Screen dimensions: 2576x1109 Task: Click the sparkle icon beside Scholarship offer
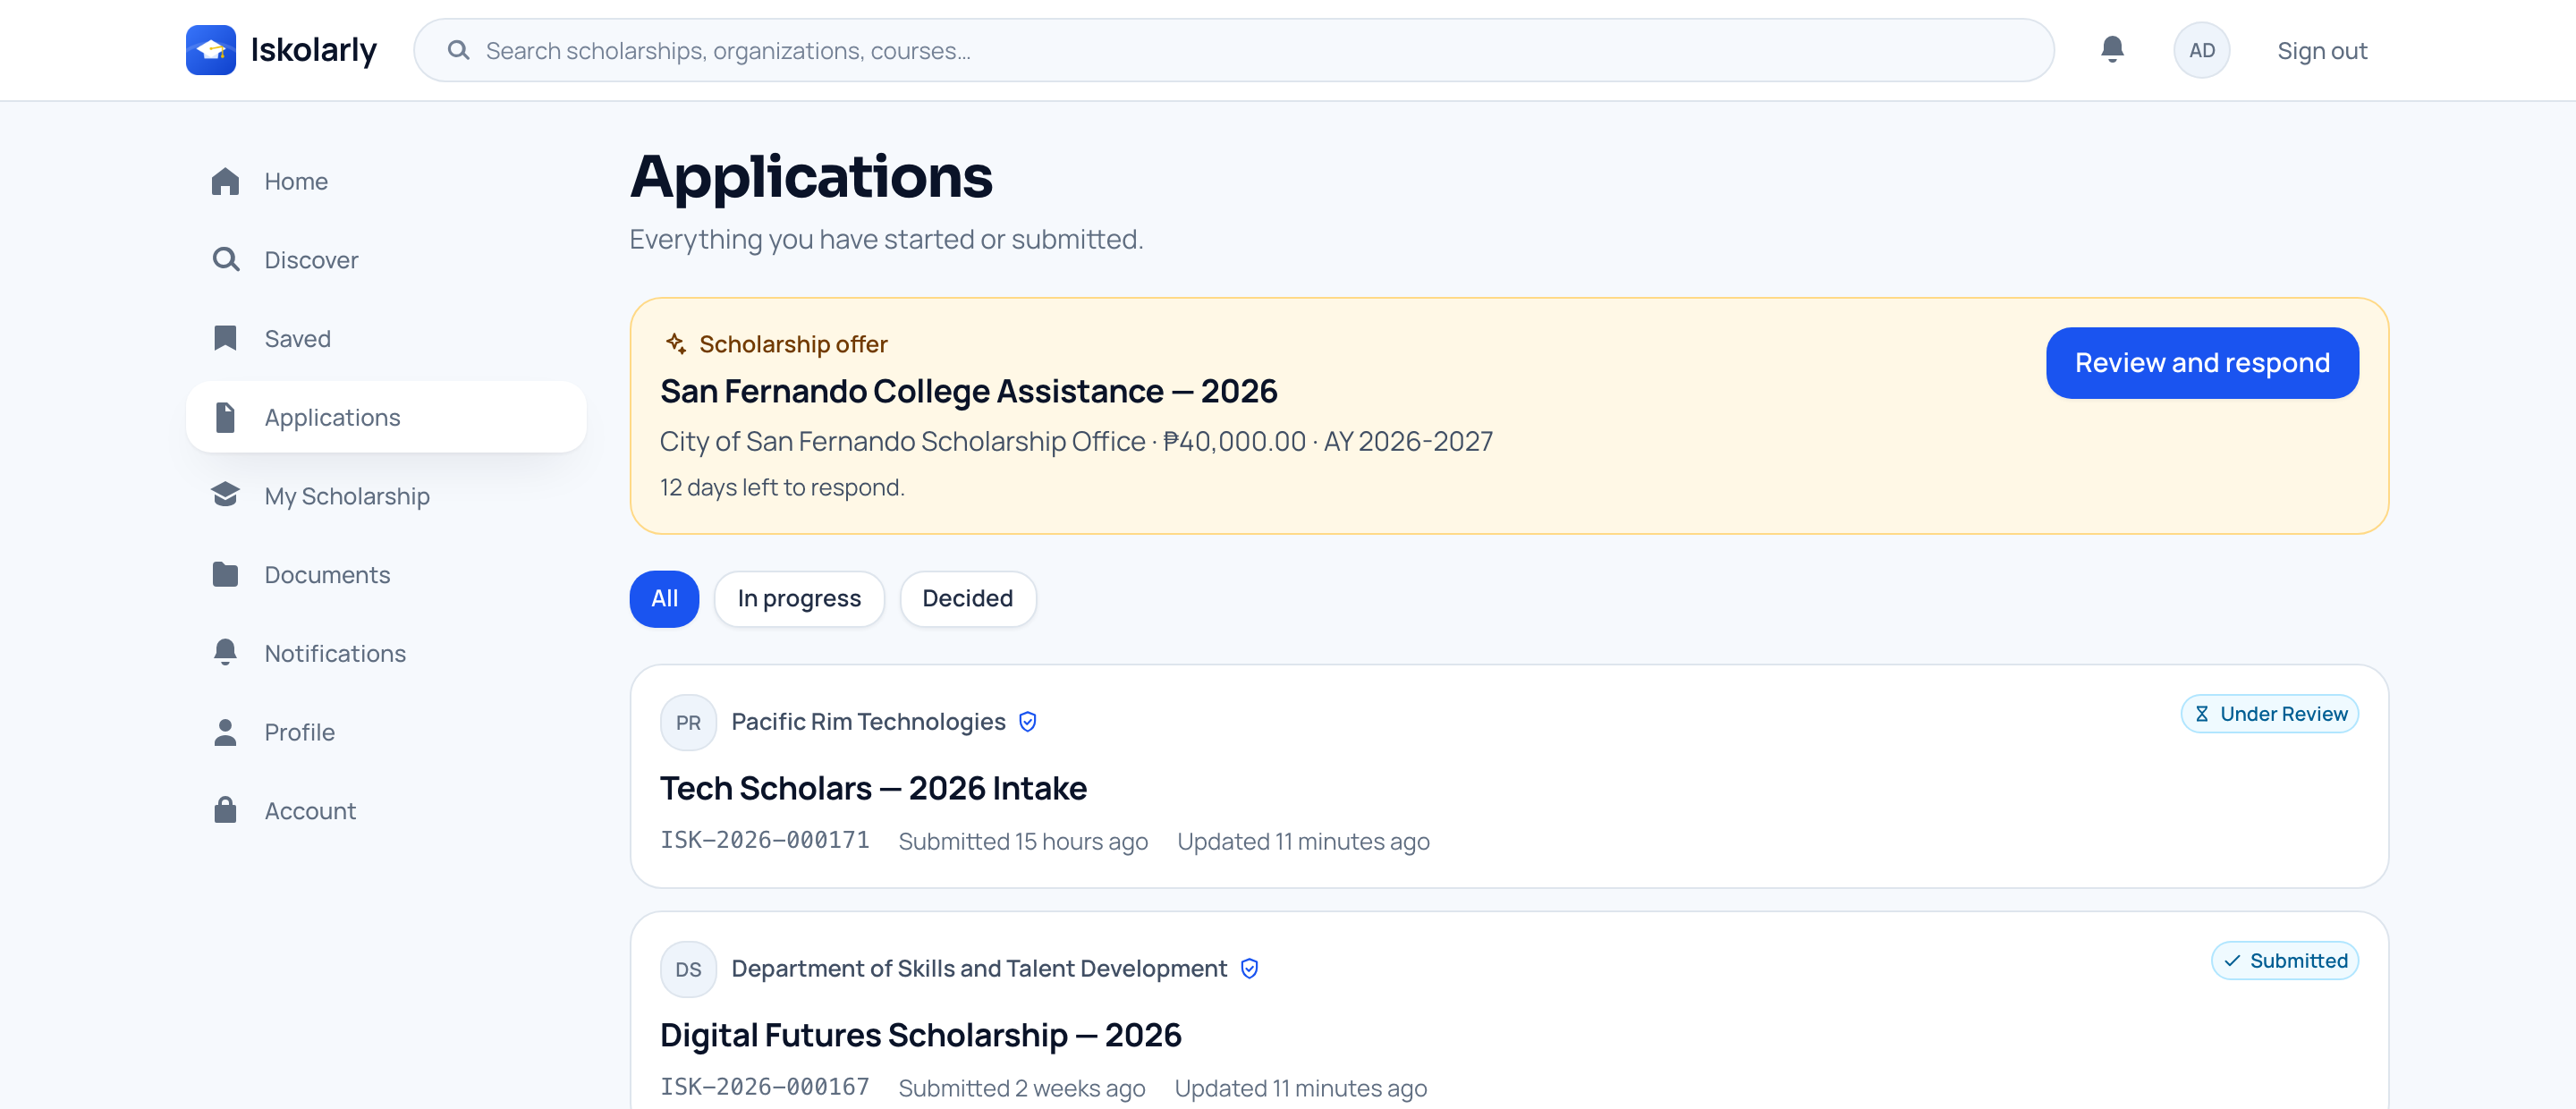click(676, 344)
